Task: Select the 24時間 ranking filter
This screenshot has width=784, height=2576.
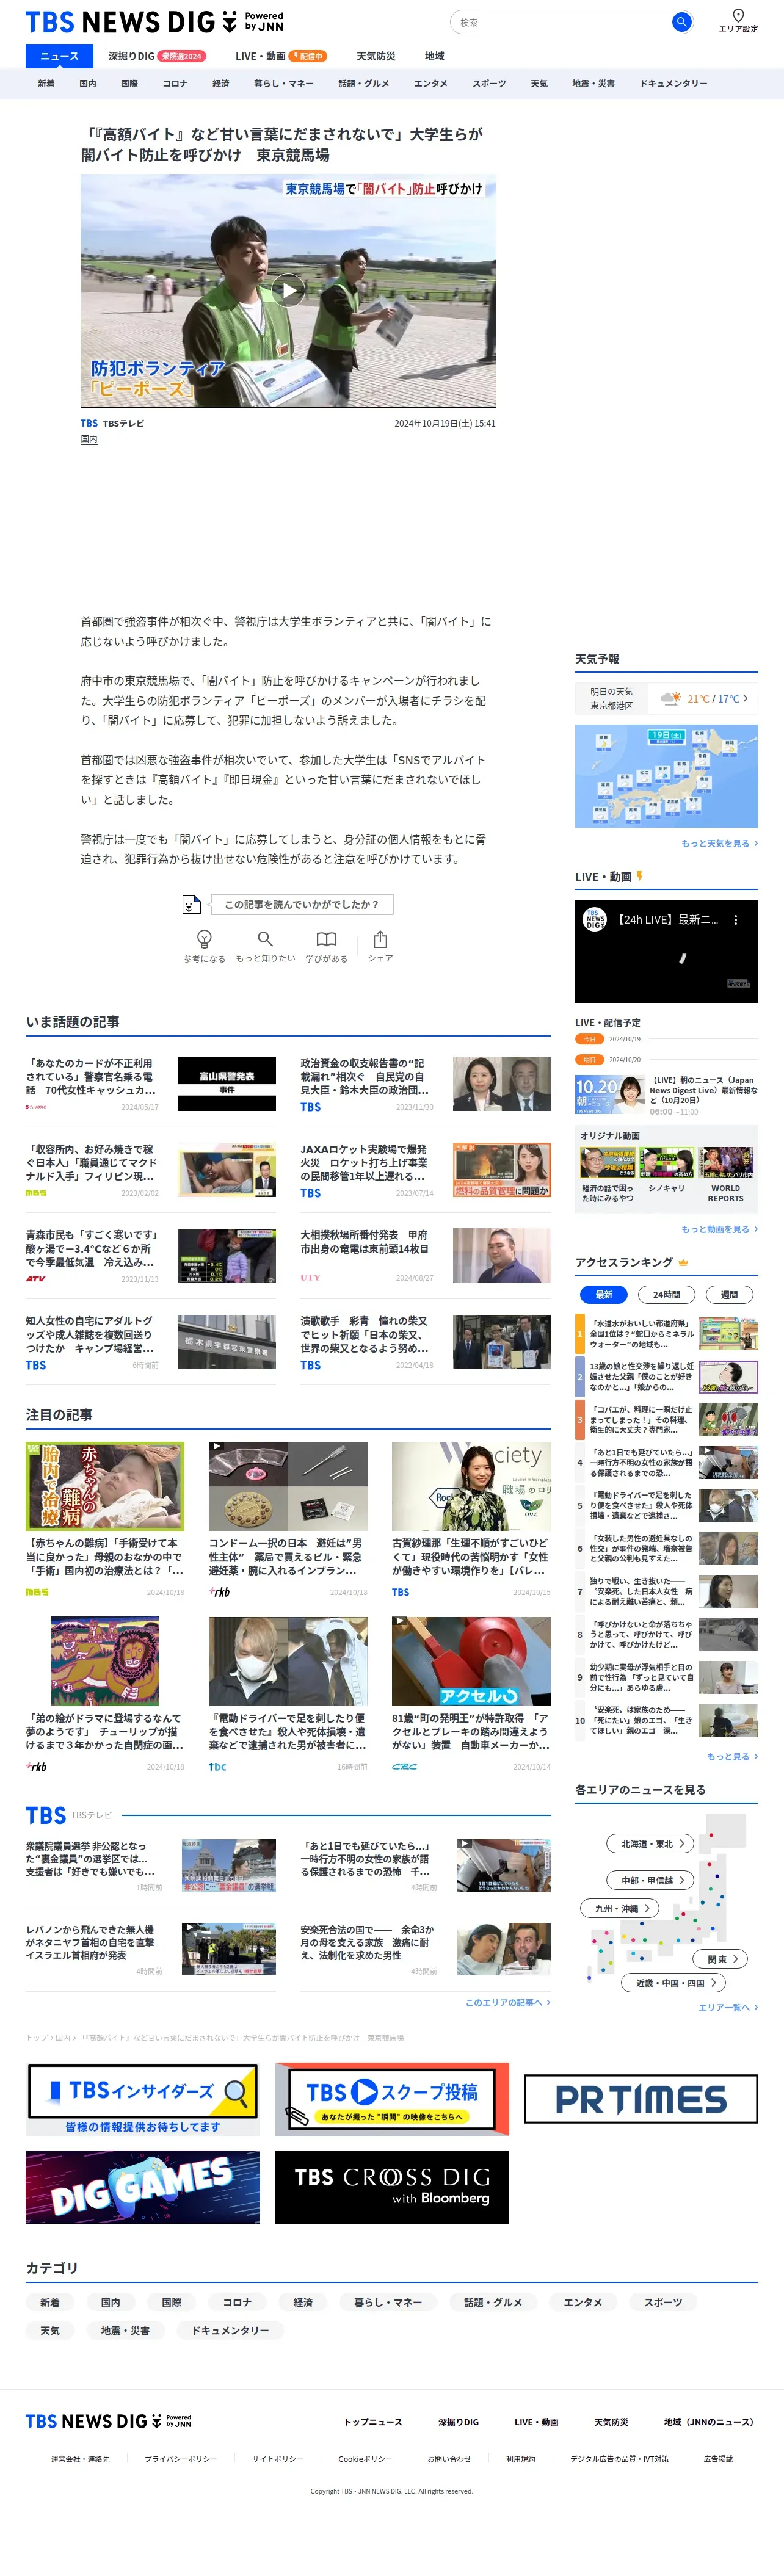Action: [x=667, y=1295]
